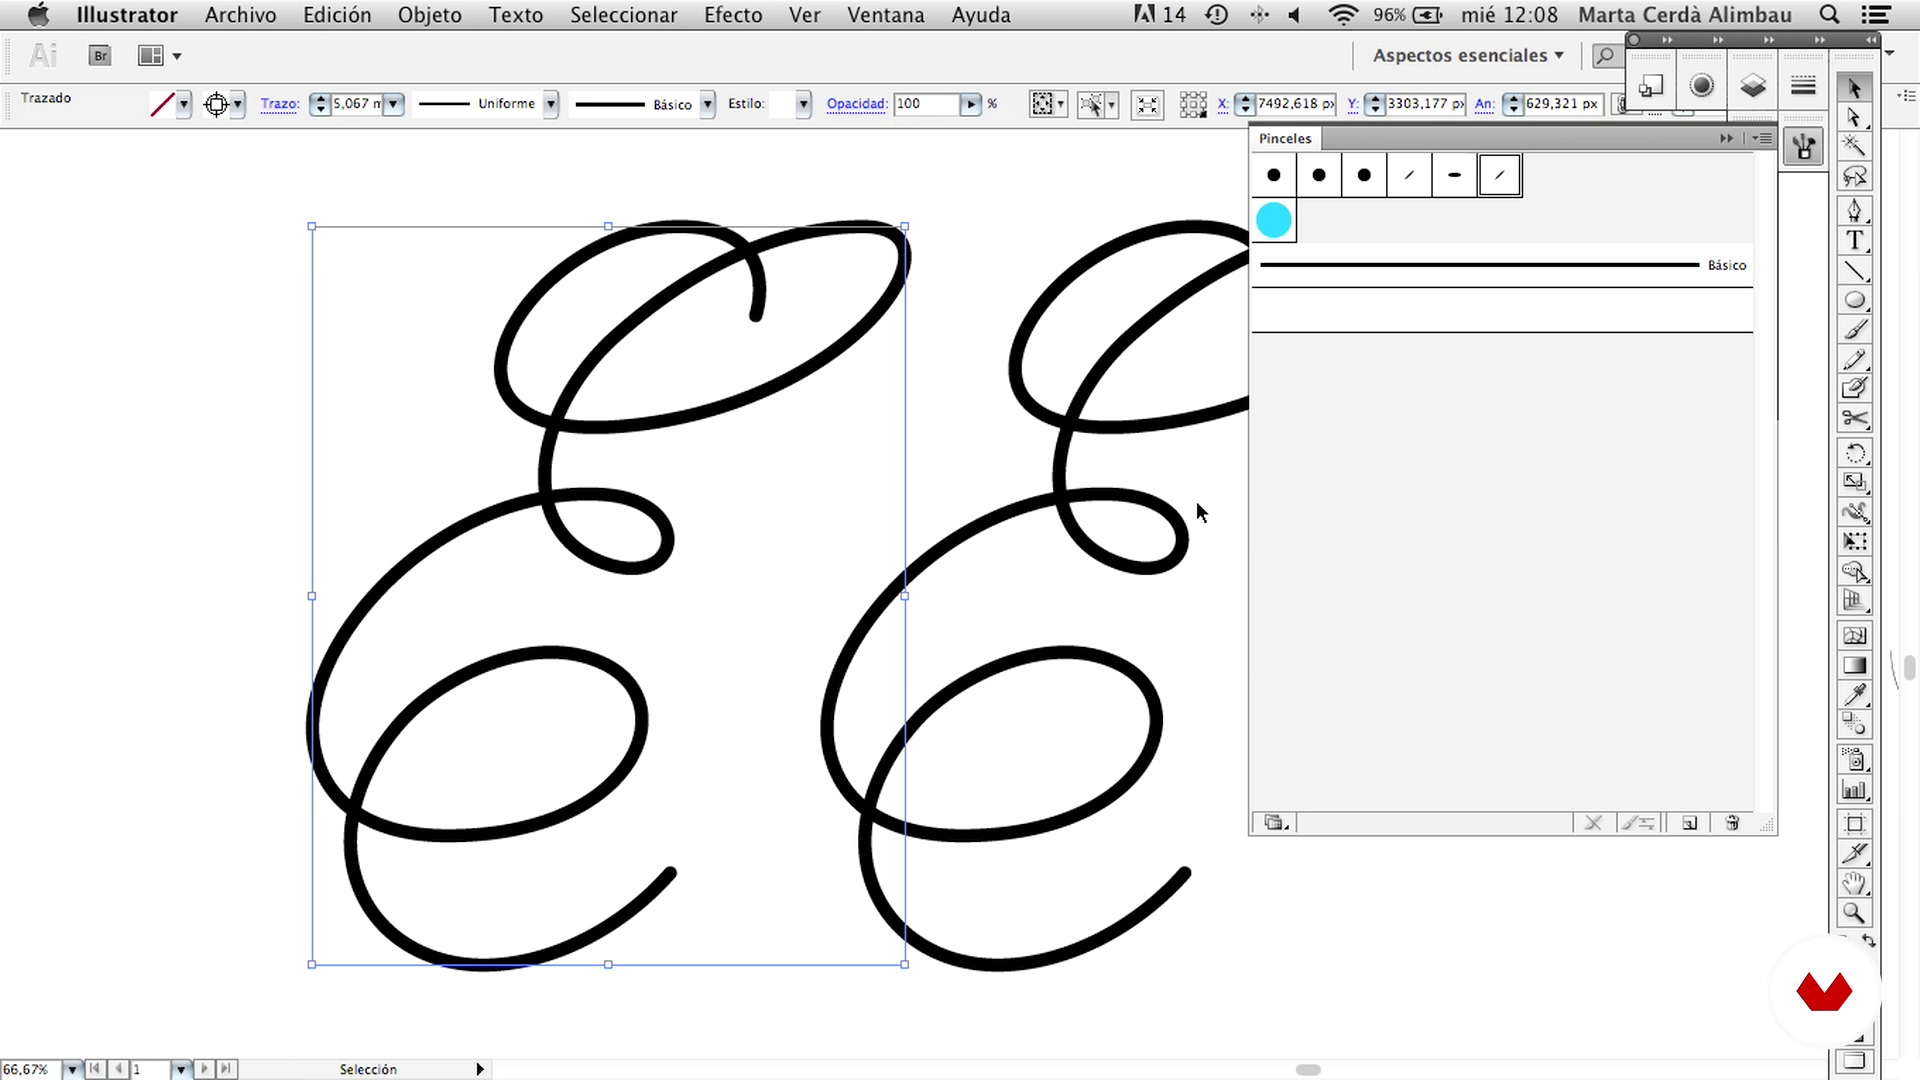Select the Symbol Sprayer tool
The width and height of the screenshot is (1920, 1080).
point(1855,759)
